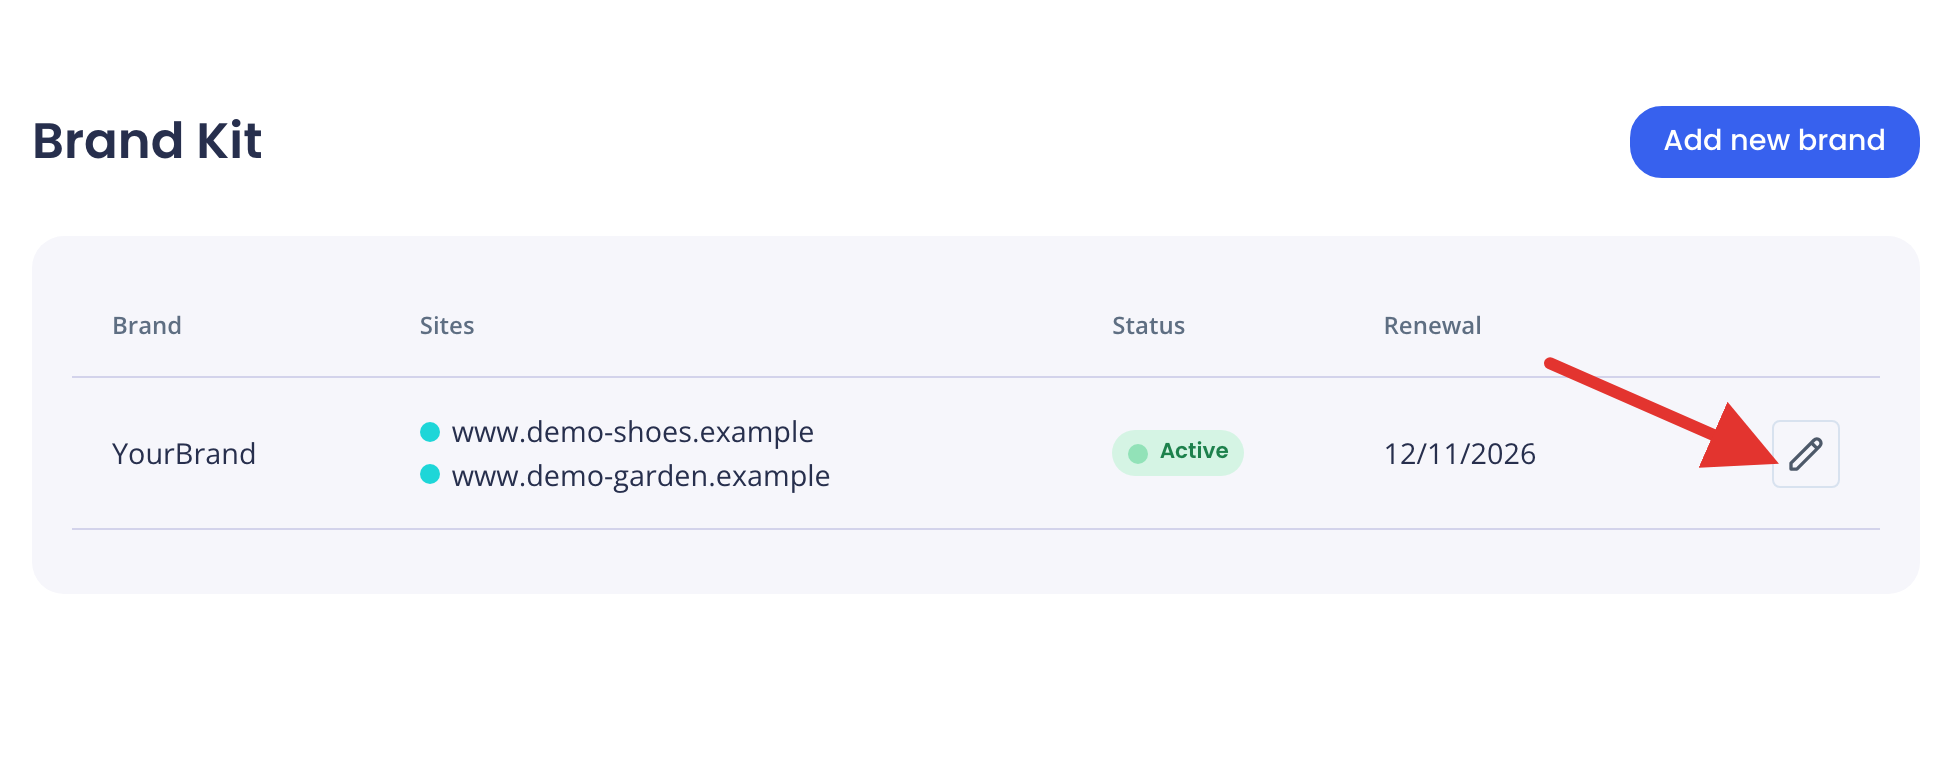Image resolution: width=1952 pixels, height=772 pixels.
Task: Sort by the Sites column header
Action: (447, 326)
